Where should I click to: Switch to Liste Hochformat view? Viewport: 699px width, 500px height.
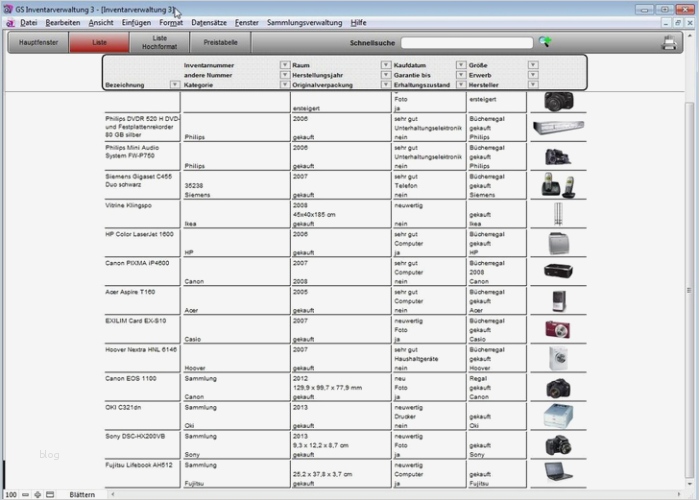[x=160, y=43]
